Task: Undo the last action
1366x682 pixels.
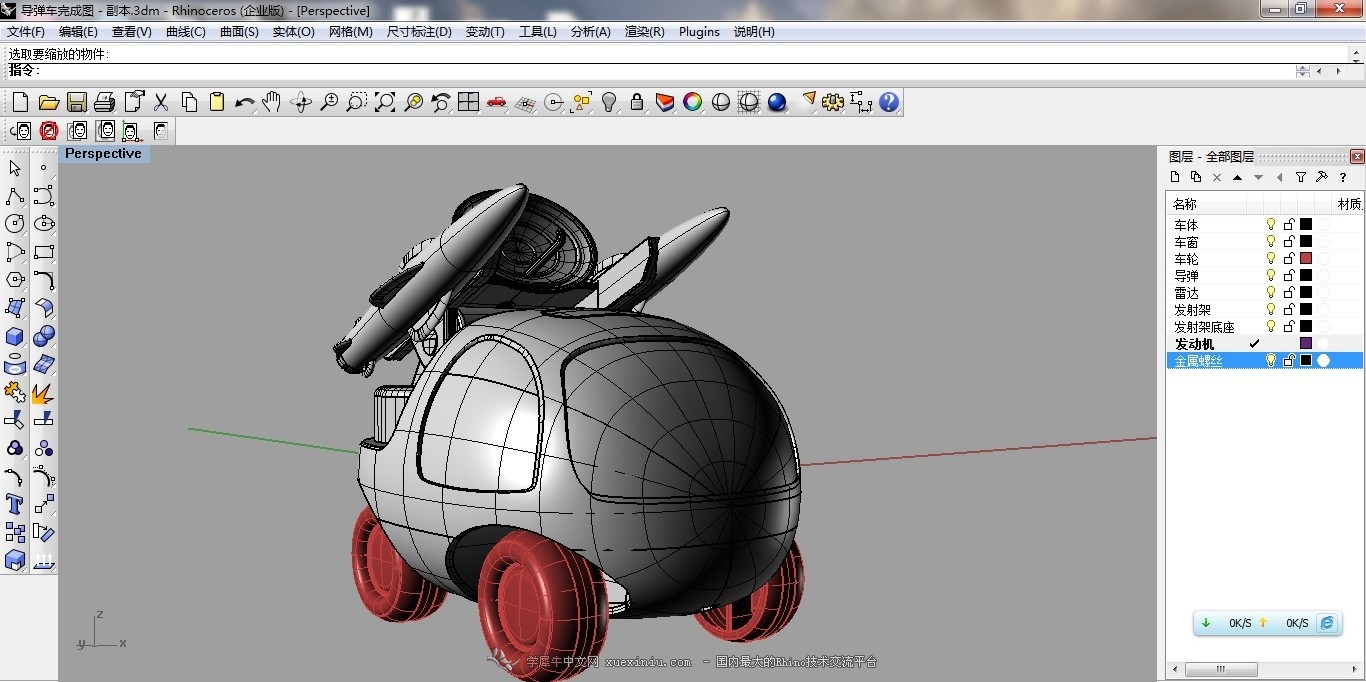Action: [x=245, y=102]
